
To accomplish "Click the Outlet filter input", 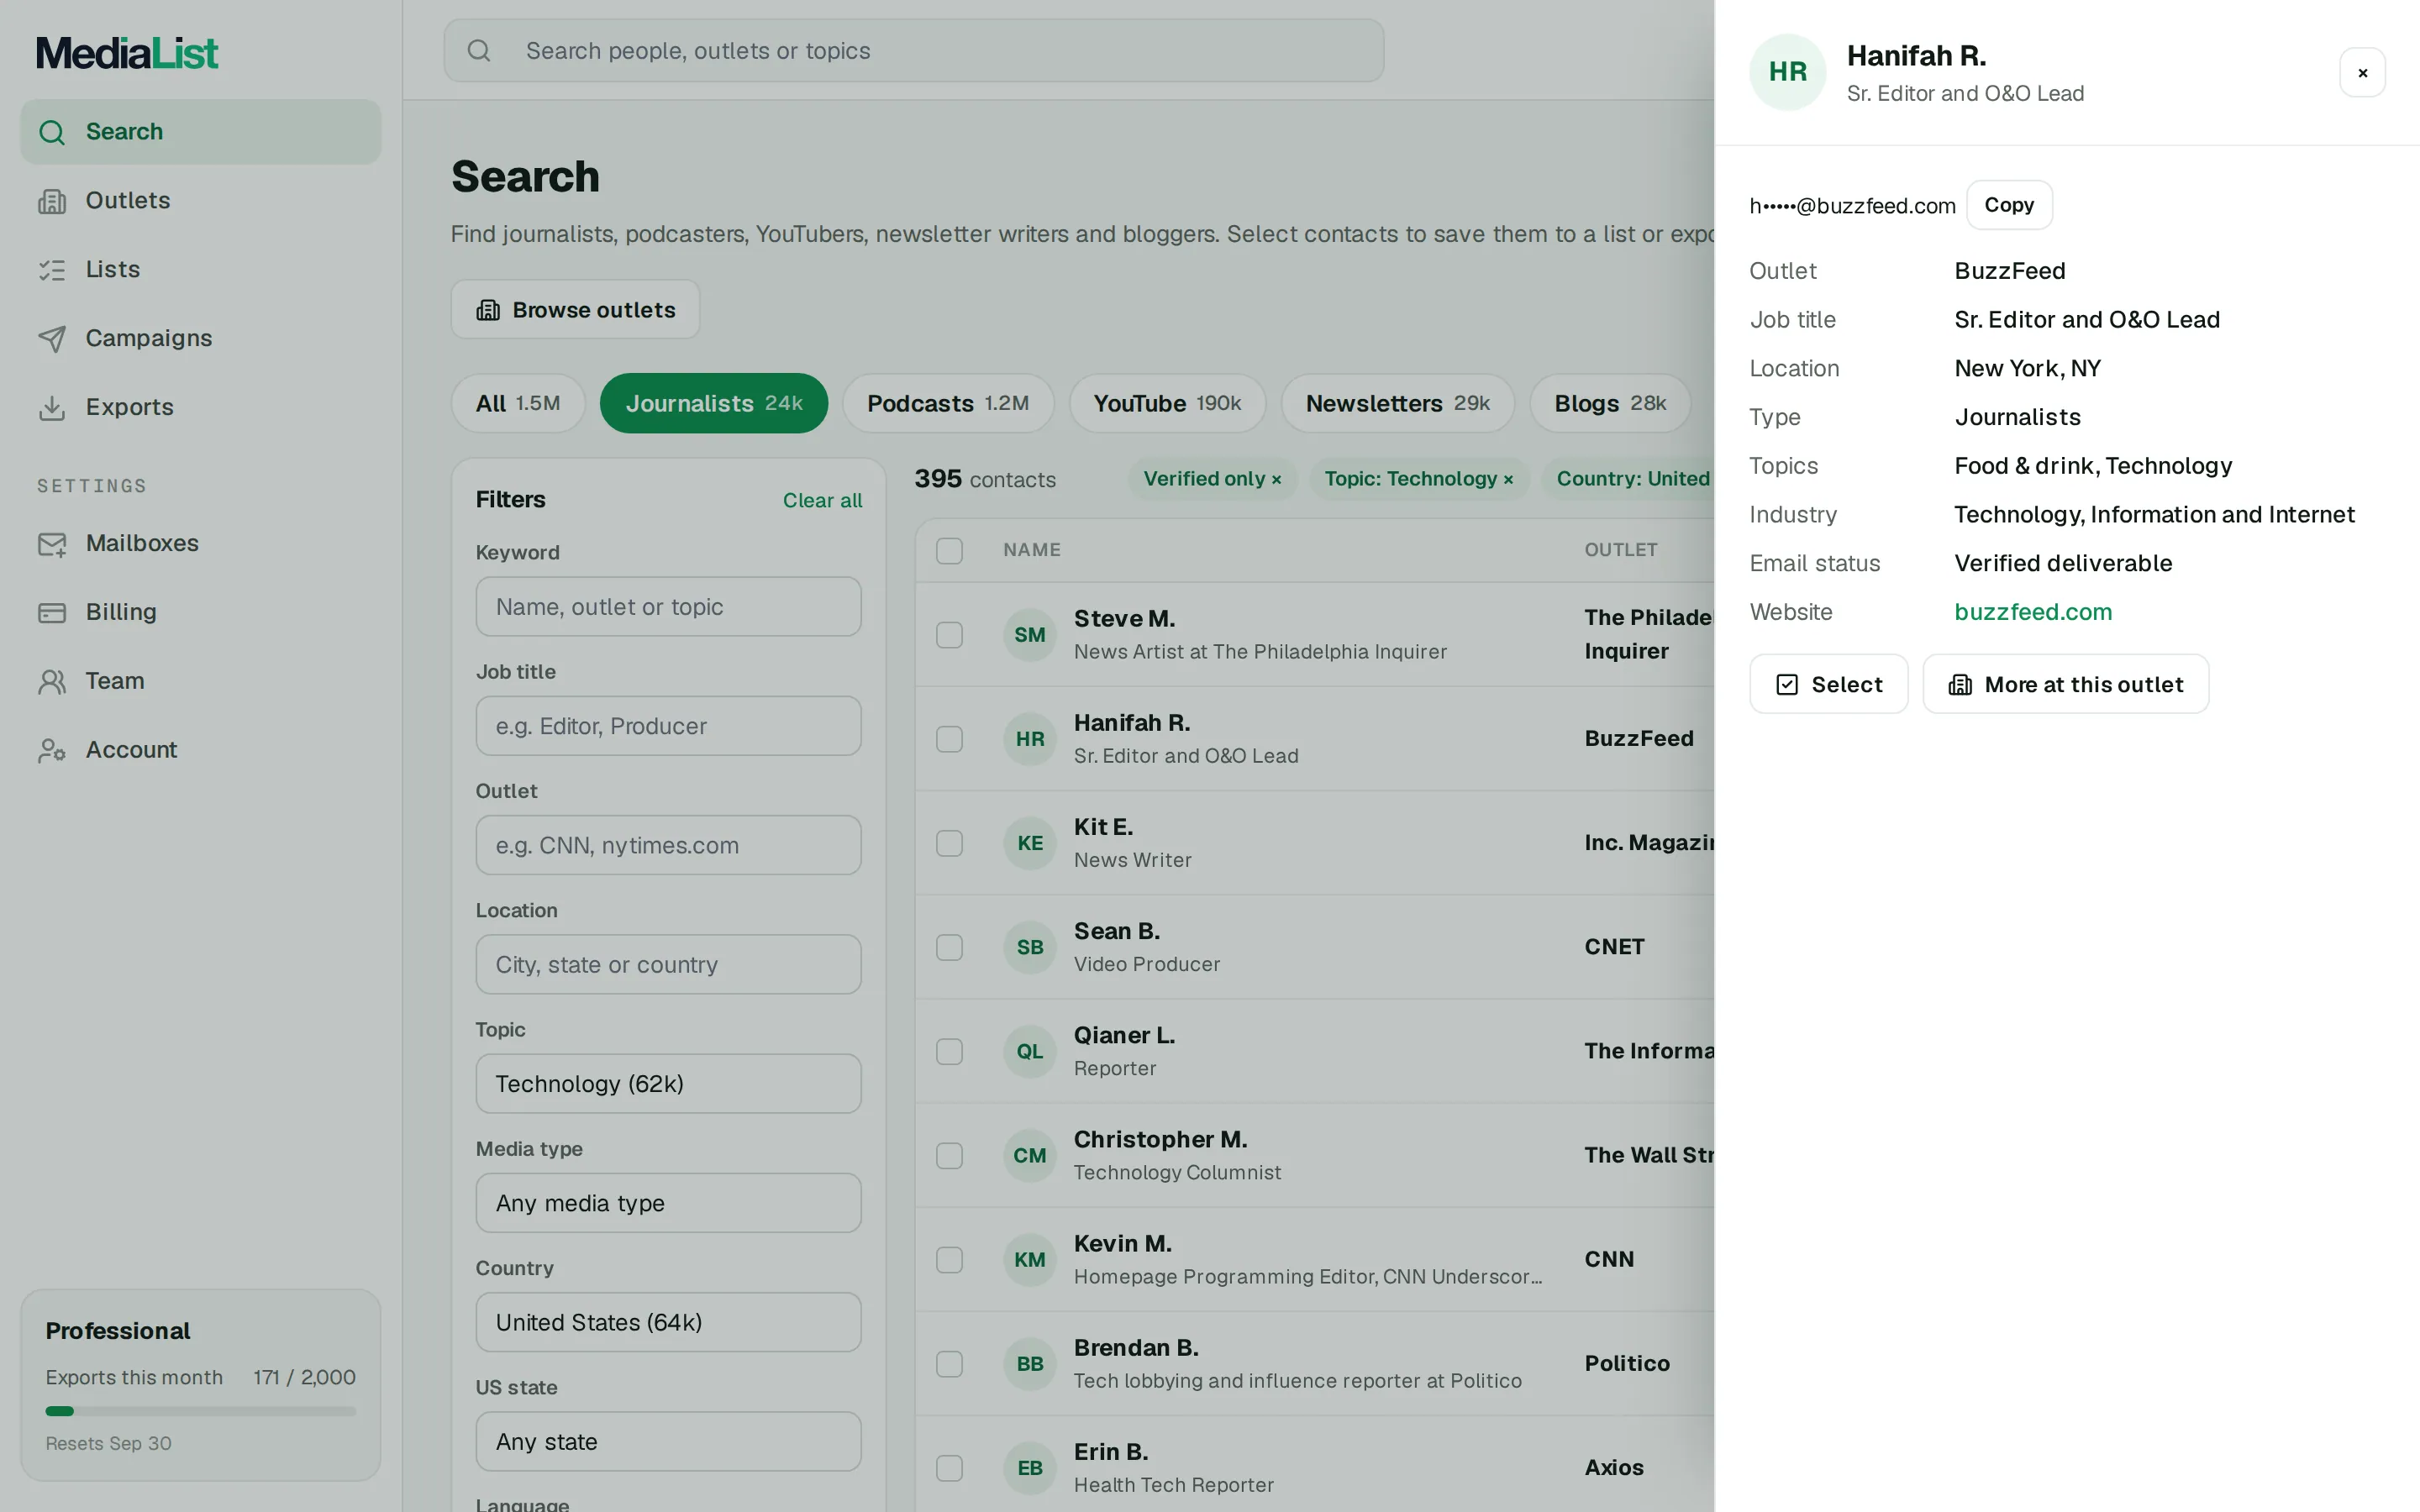I will 668,845.
